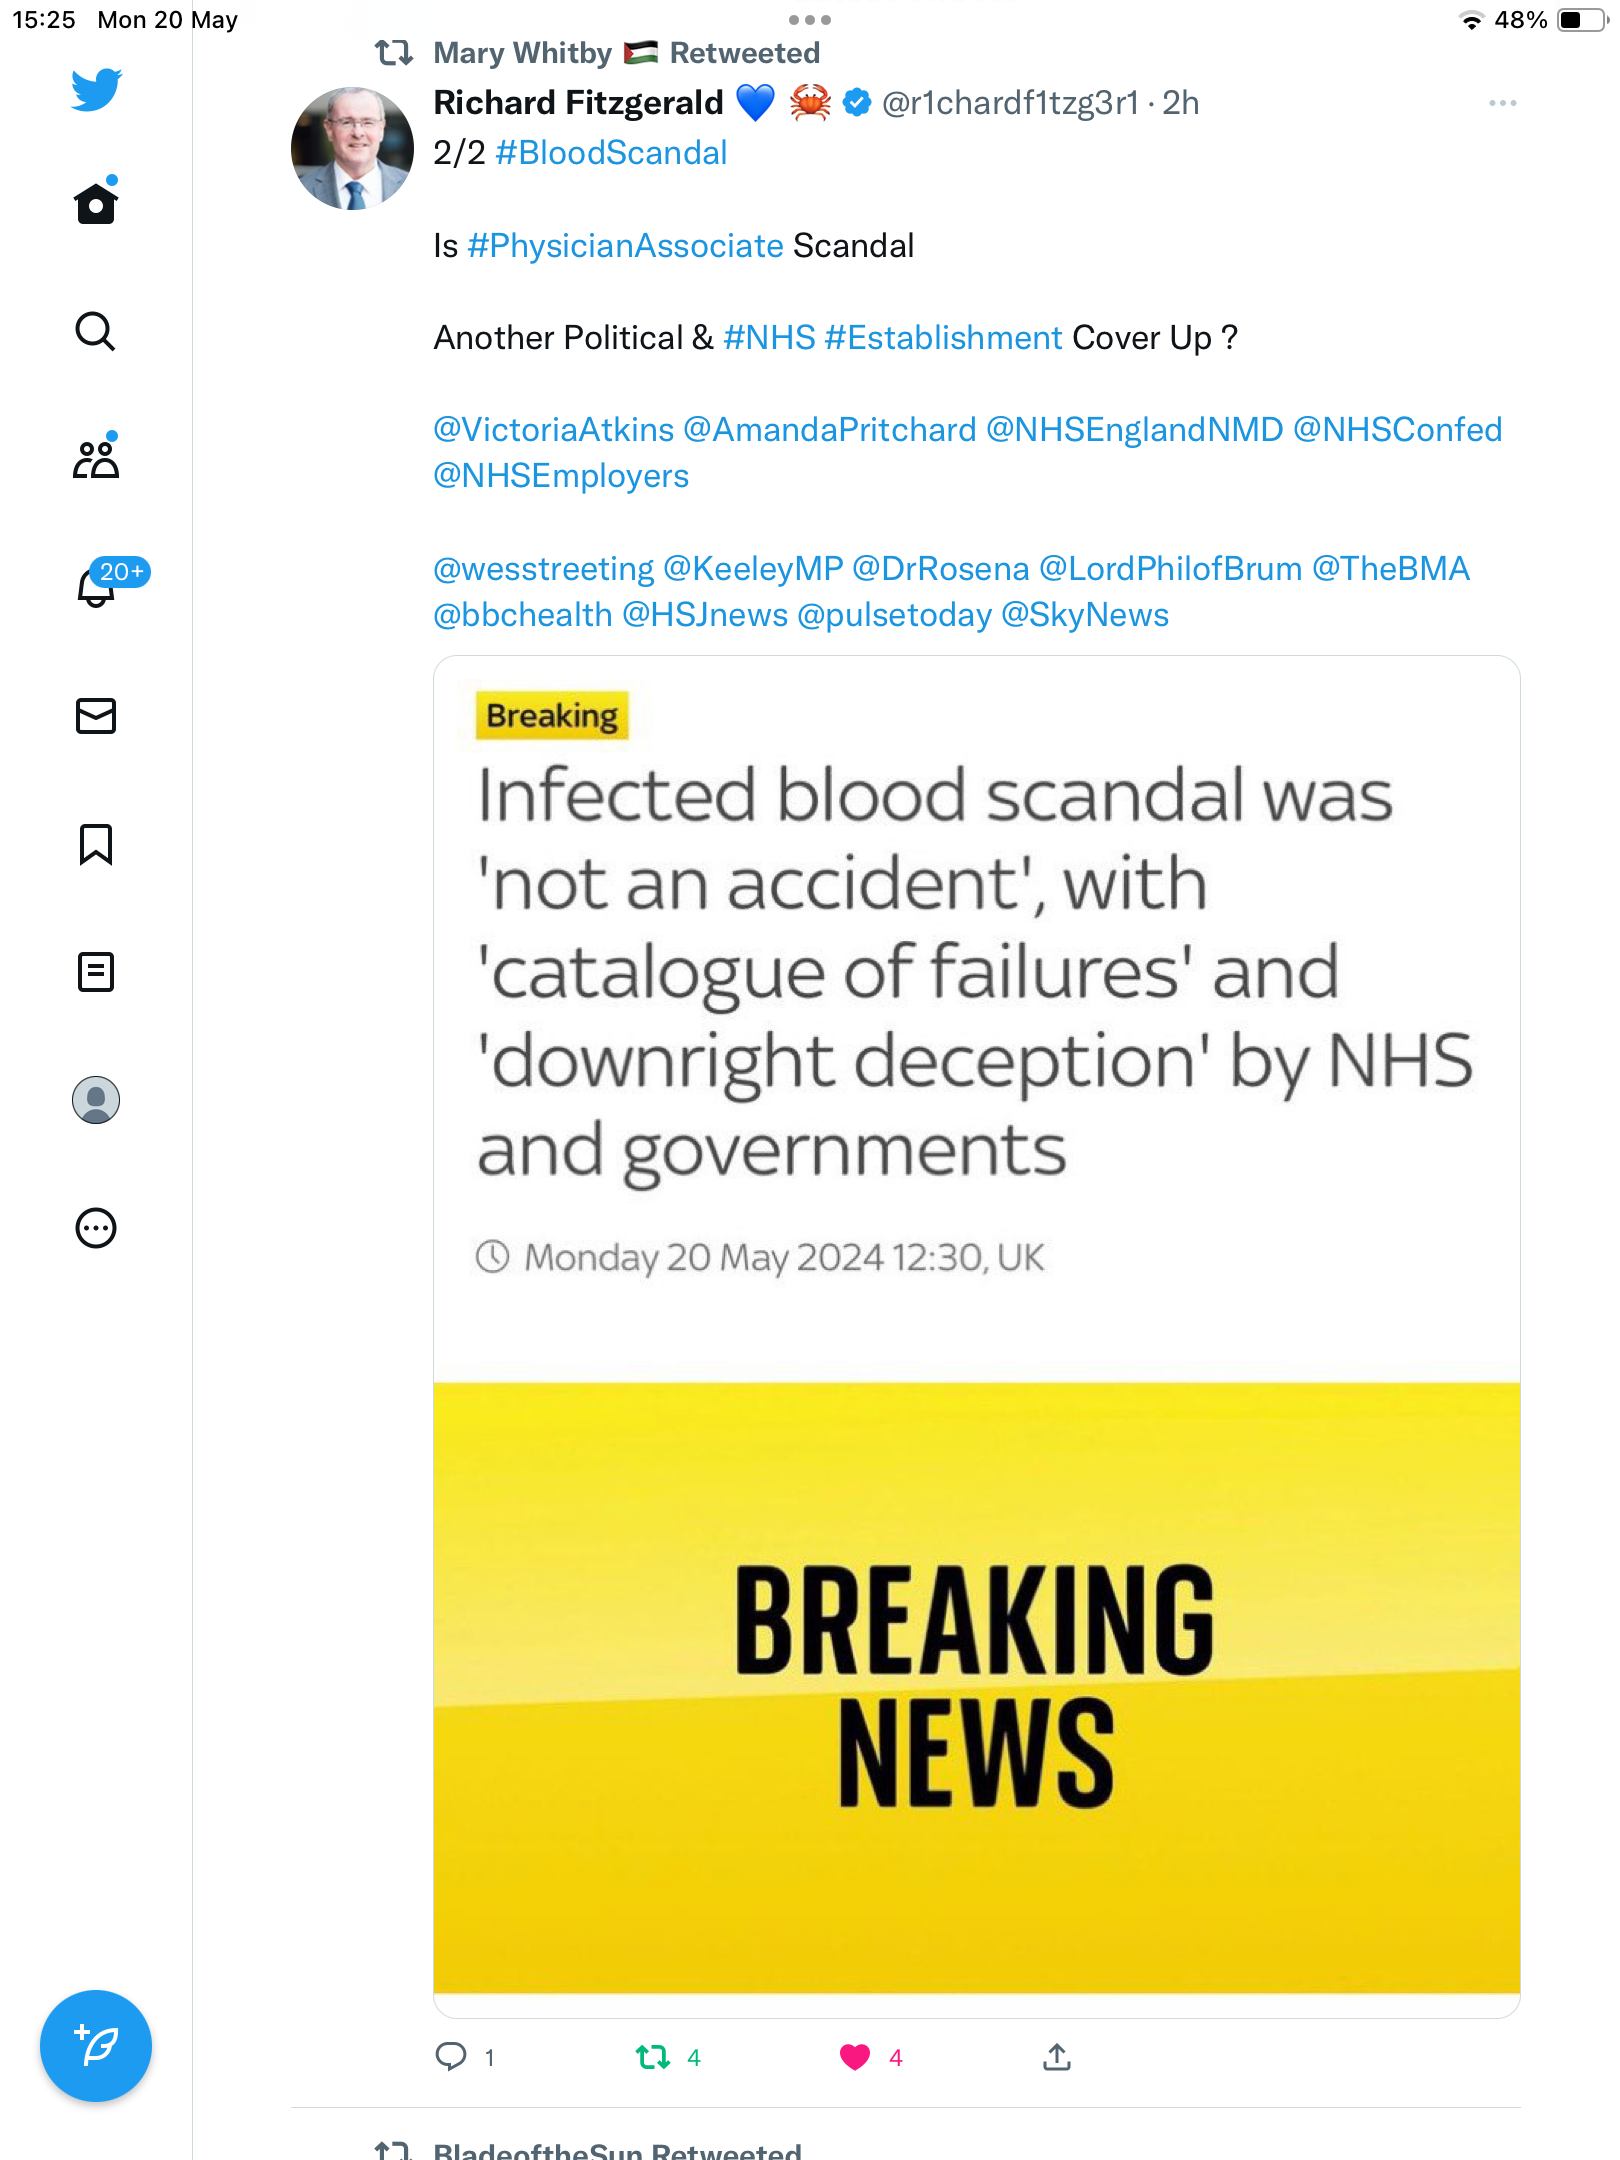Image resolution: width=1620 pixels, height=2160 pixels.
Task: Share the tweet with the upload icon
Action: pos(1057,2057)
